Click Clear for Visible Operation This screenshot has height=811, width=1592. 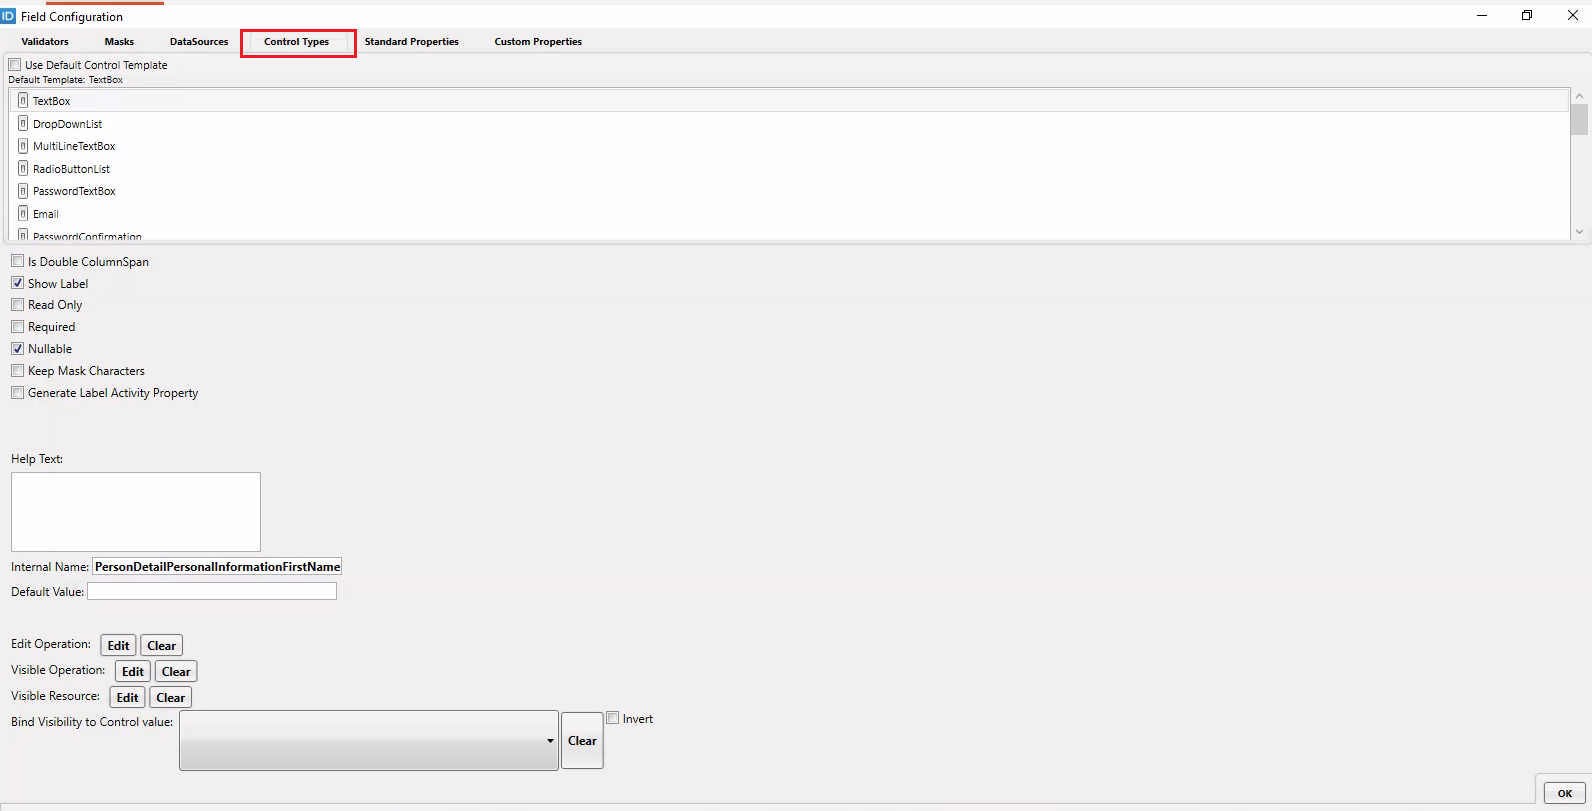pyautogui.click(x=176, y=672)
